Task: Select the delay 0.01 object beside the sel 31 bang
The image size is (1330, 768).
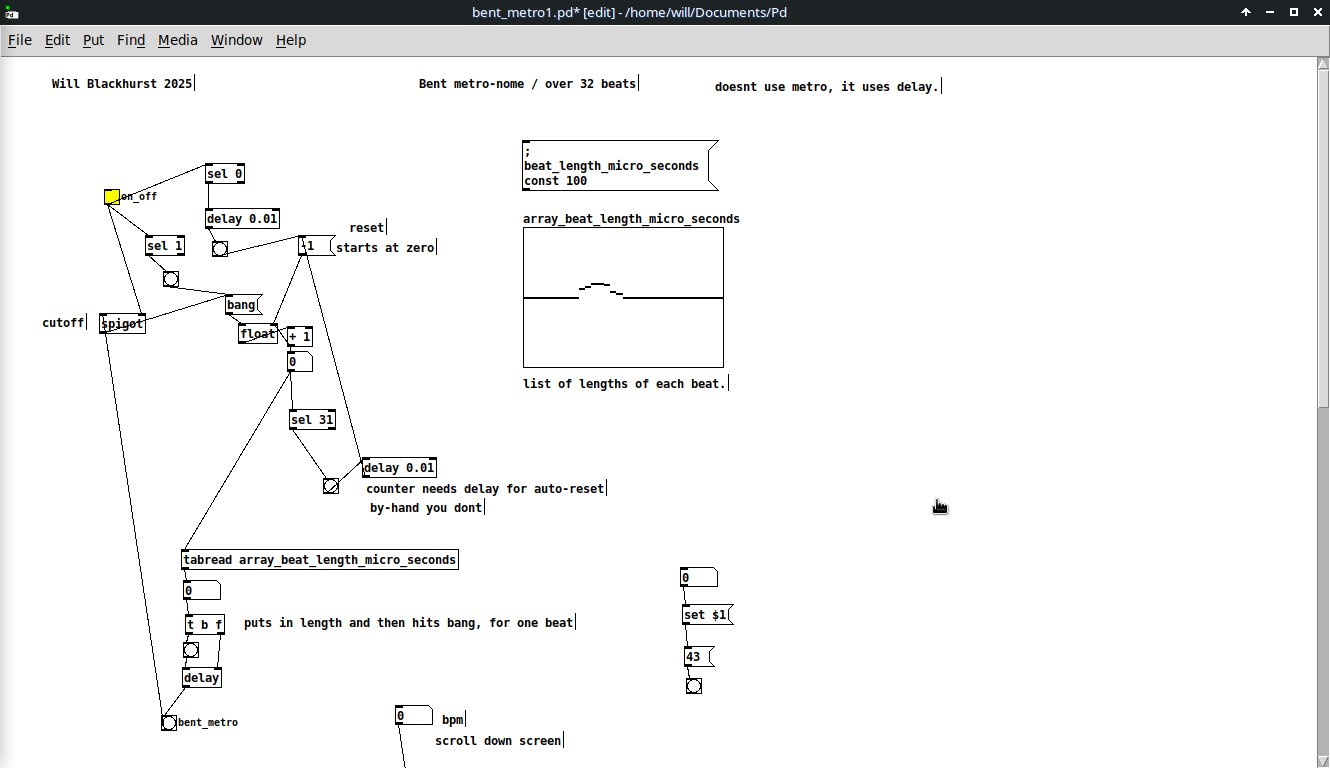Action: [x=399, y=468]
